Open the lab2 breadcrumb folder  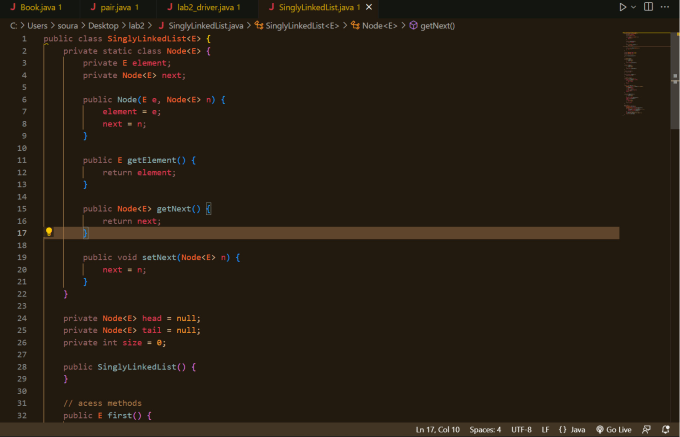136,26
